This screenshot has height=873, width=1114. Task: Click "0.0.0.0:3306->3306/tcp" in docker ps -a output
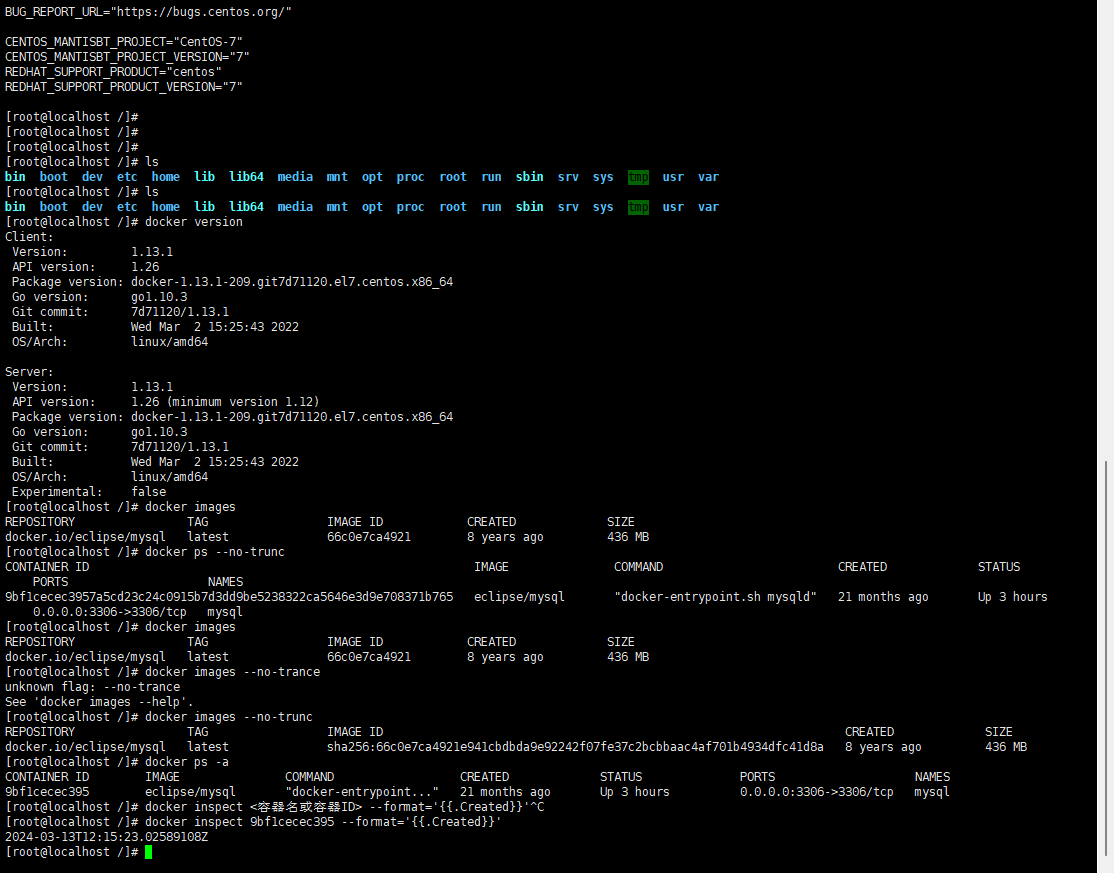pyautogui.click(x=816, y=791)
